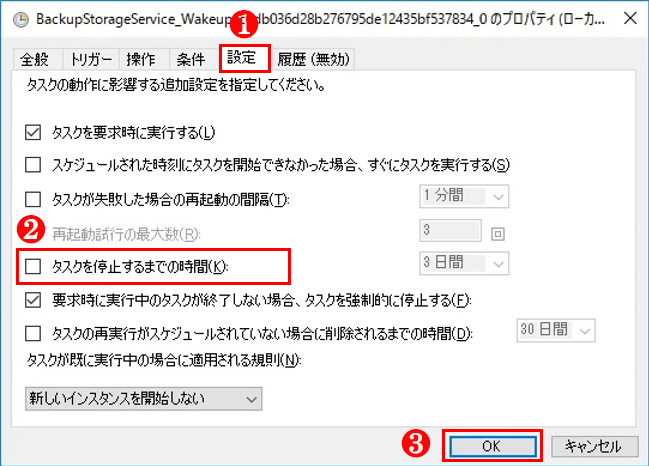Go to the 条件 tab
649x466 pixels.
click(x=191, y=60)
